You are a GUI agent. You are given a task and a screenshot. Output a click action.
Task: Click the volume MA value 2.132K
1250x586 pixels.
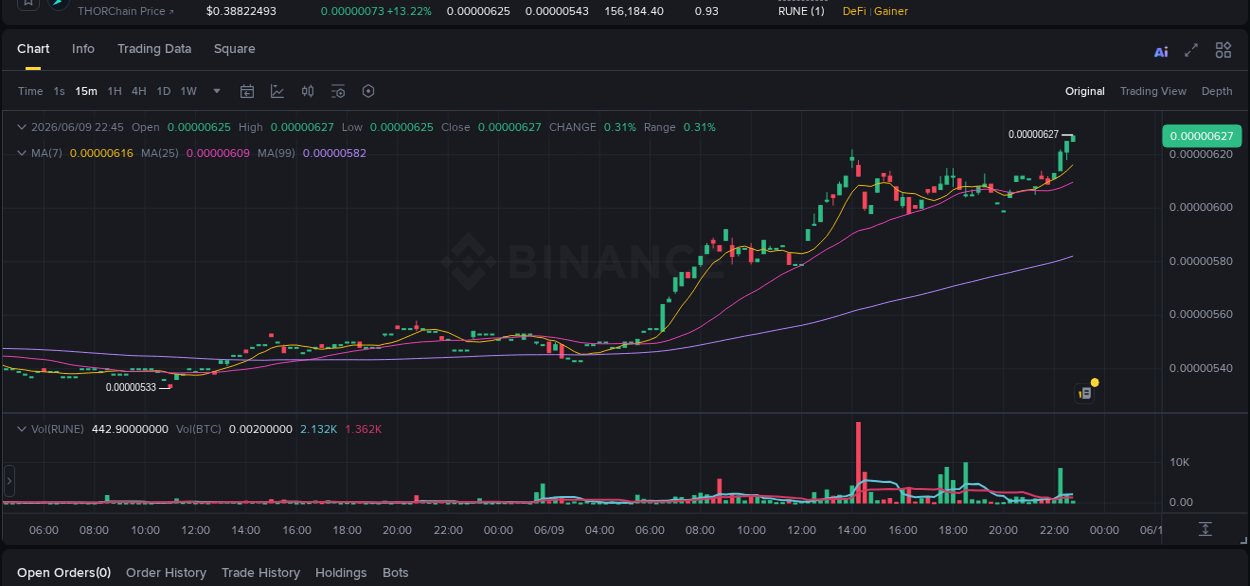click(x=318, y=428)
